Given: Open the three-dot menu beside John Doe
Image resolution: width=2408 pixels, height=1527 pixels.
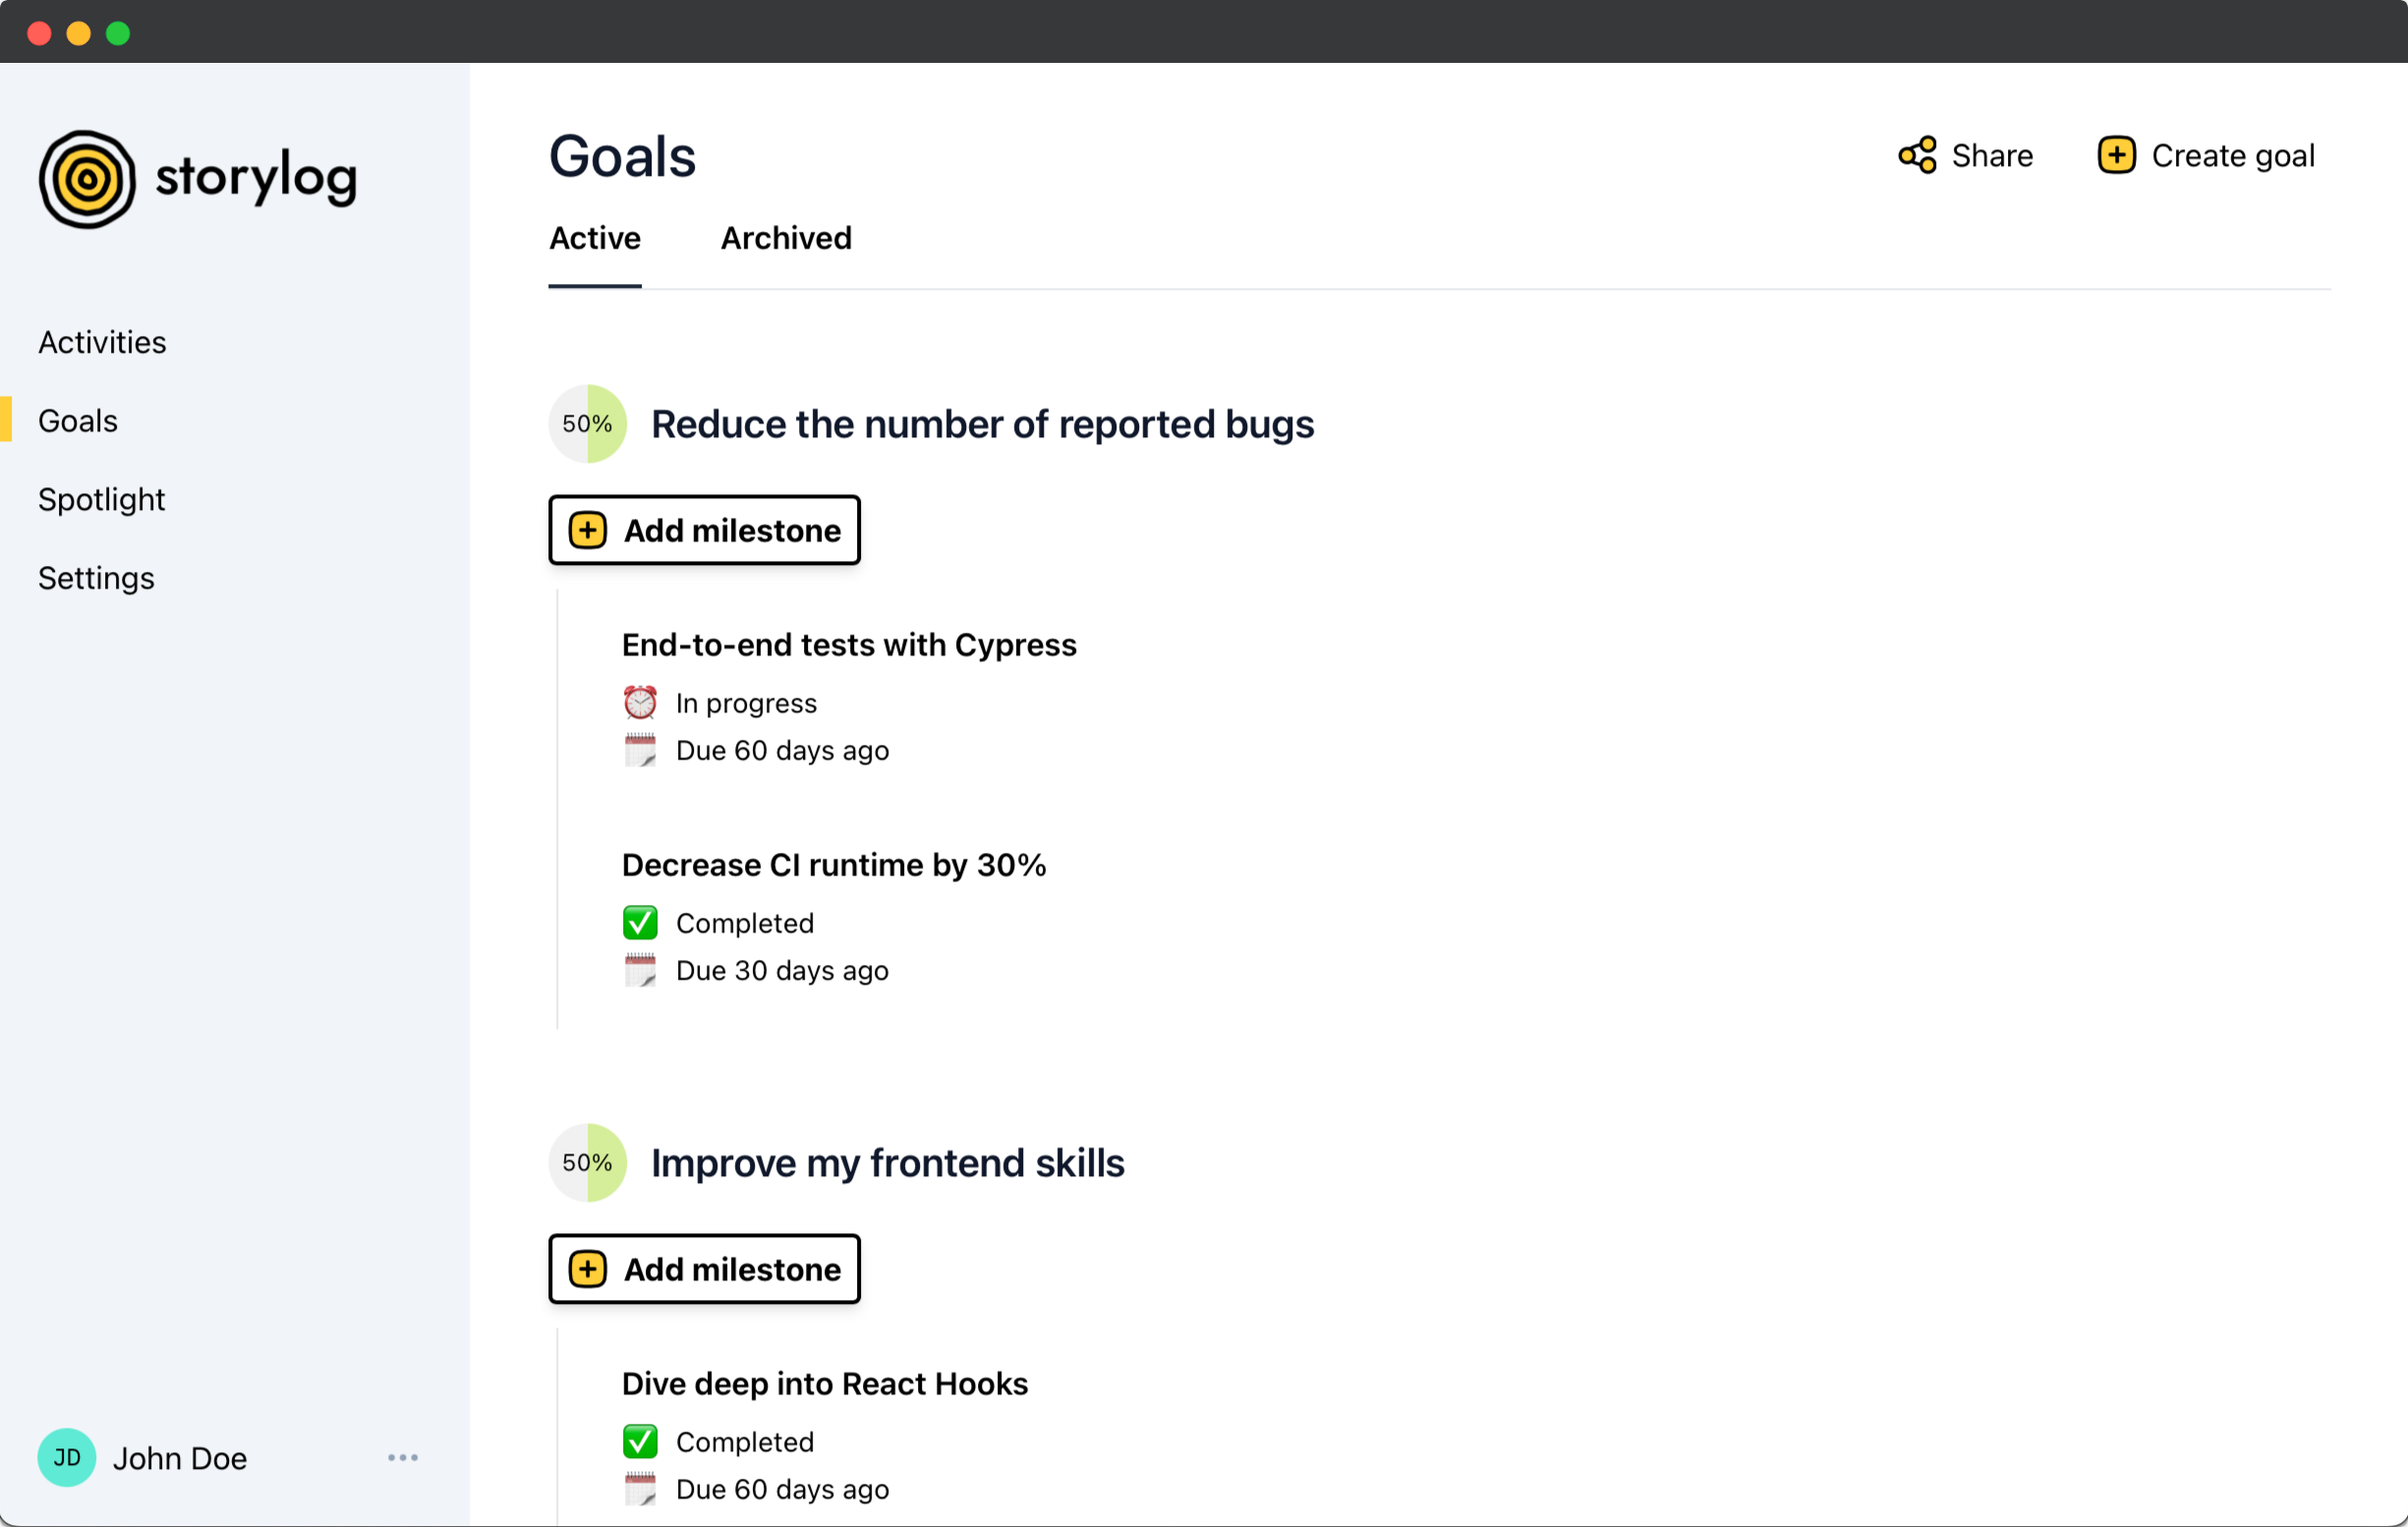Looking at the screenshot, I should tap(402, 1457).
